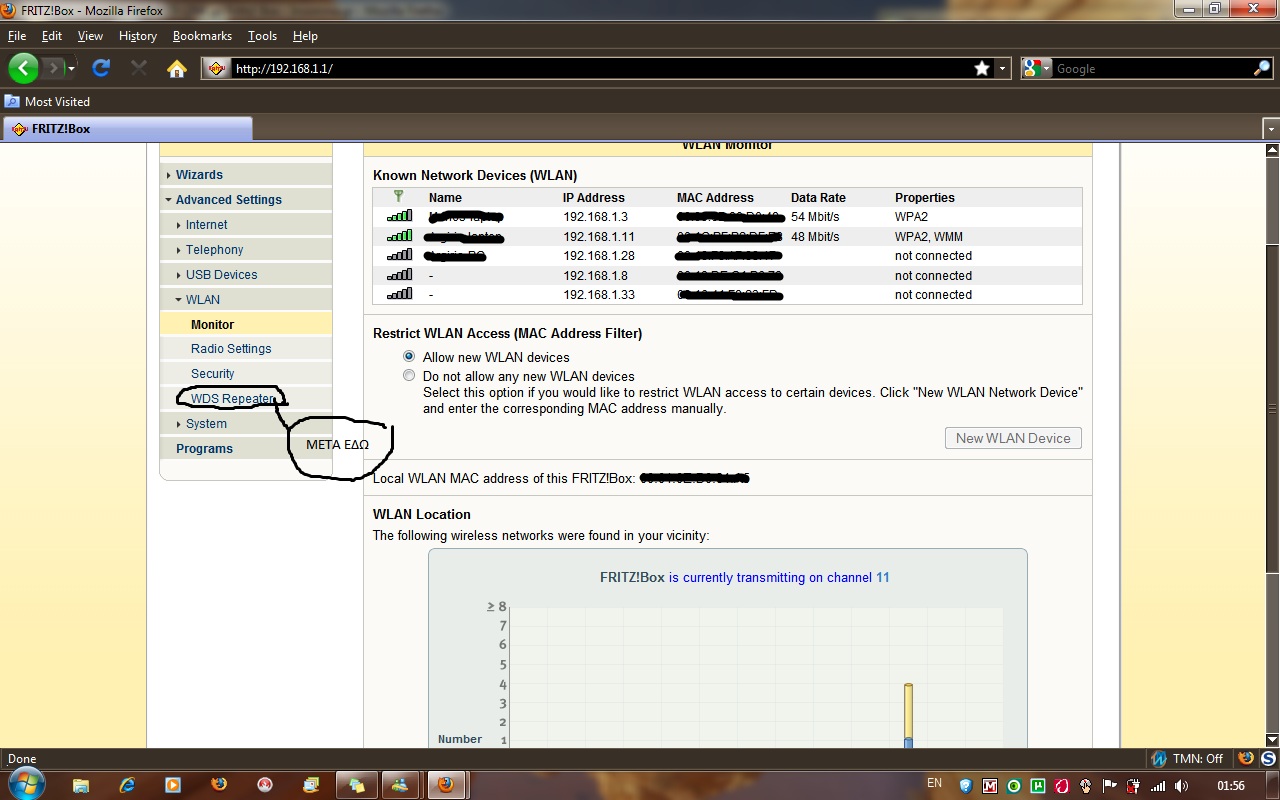The width and height of the screenshot is (1280, 800).
Task: Switch to the FRITZ!Box tab
Action: coord(127,129)
